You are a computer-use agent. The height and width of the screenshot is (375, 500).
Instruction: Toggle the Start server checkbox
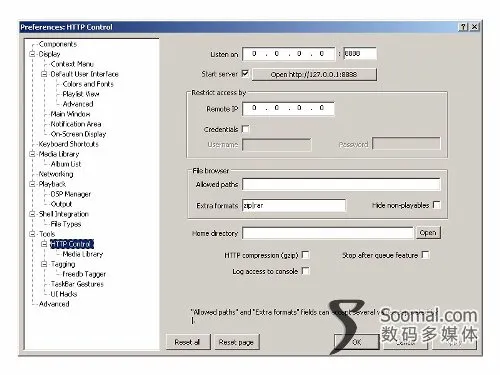245,73
